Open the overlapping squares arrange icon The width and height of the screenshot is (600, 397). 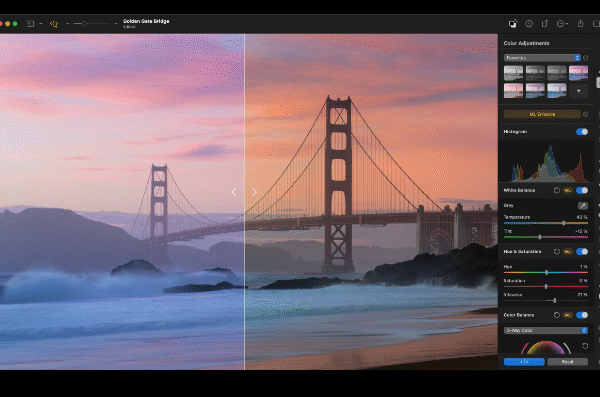click(x=513, y=24)
